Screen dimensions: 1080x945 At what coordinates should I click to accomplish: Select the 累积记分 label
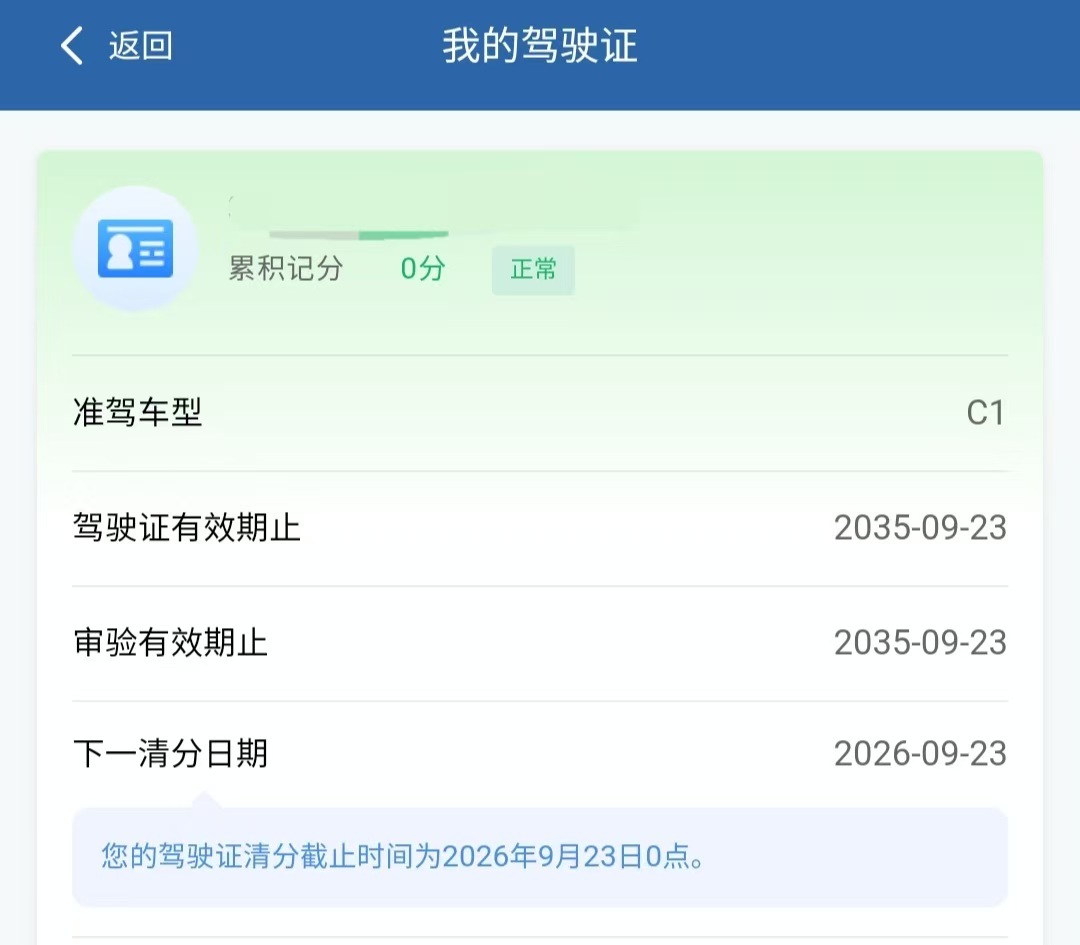point(285,269)
